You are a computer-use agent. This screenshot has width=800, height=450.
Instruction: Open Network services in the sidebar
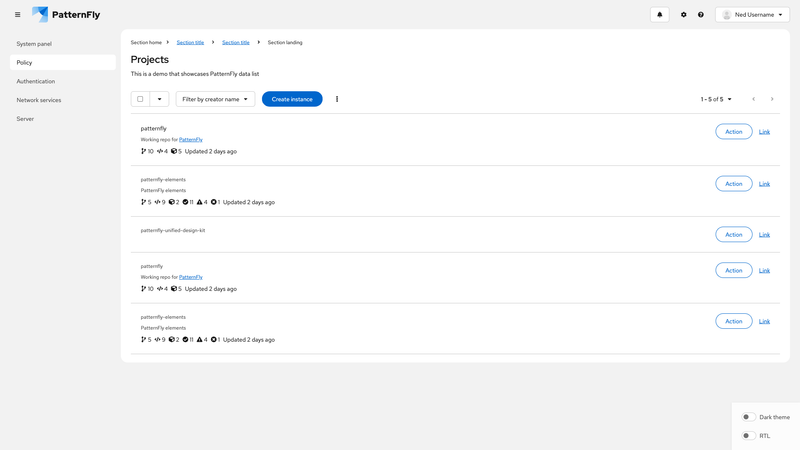[39, 100]
